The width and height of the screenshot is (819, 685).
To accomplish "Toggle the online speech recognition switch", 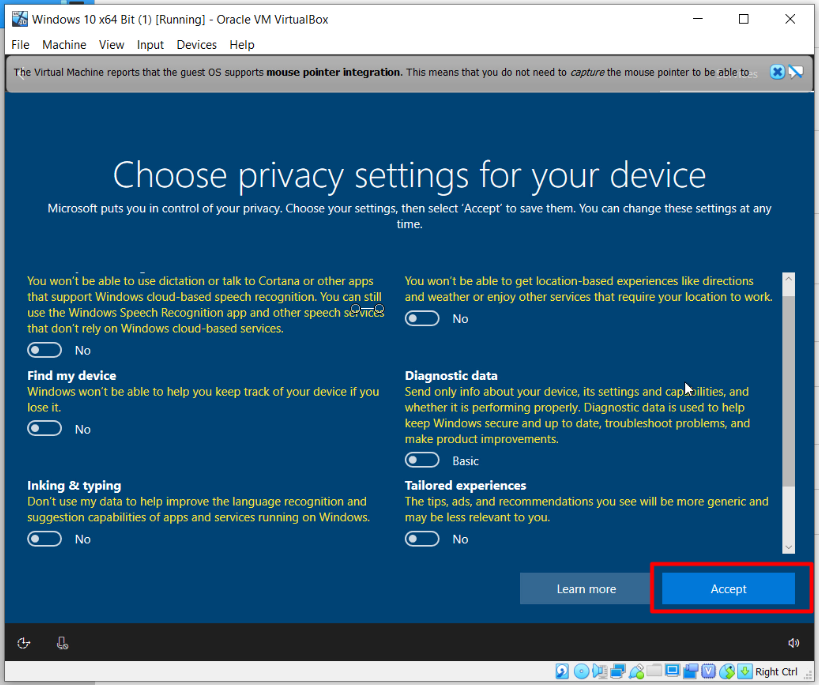I will click(x=44, y=350).
